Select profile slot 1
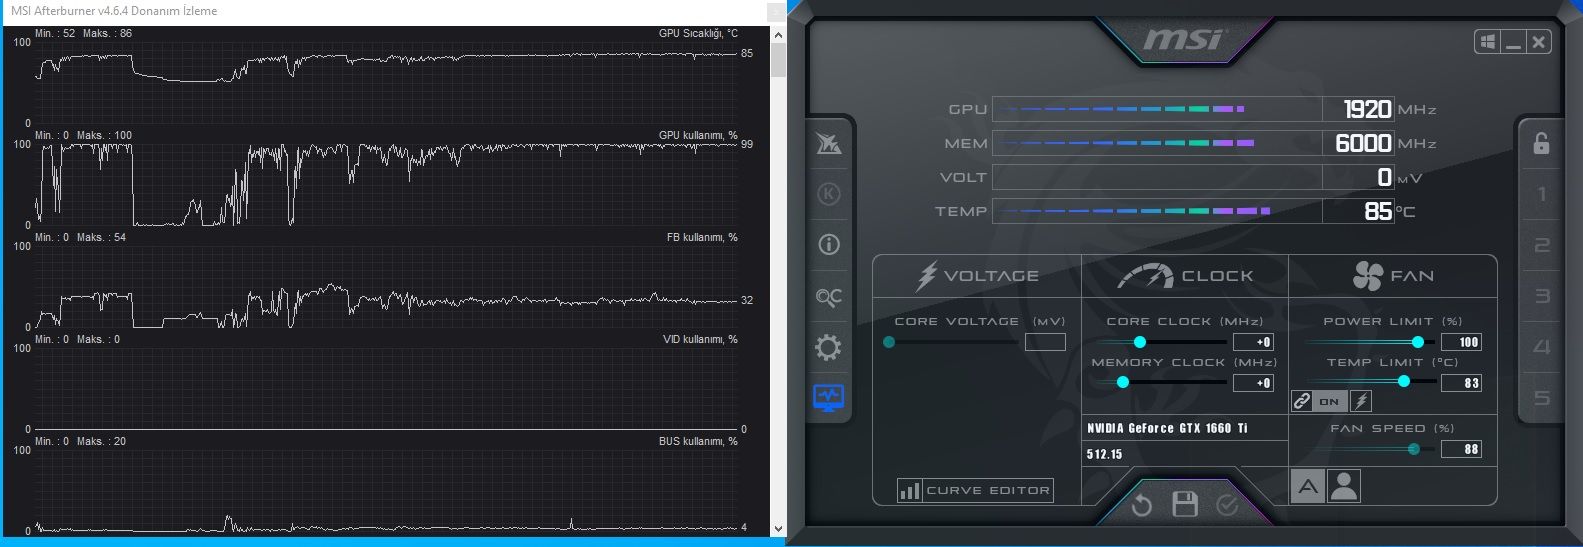Screen dimensions: 1583x547 (x=1541, y=194)
